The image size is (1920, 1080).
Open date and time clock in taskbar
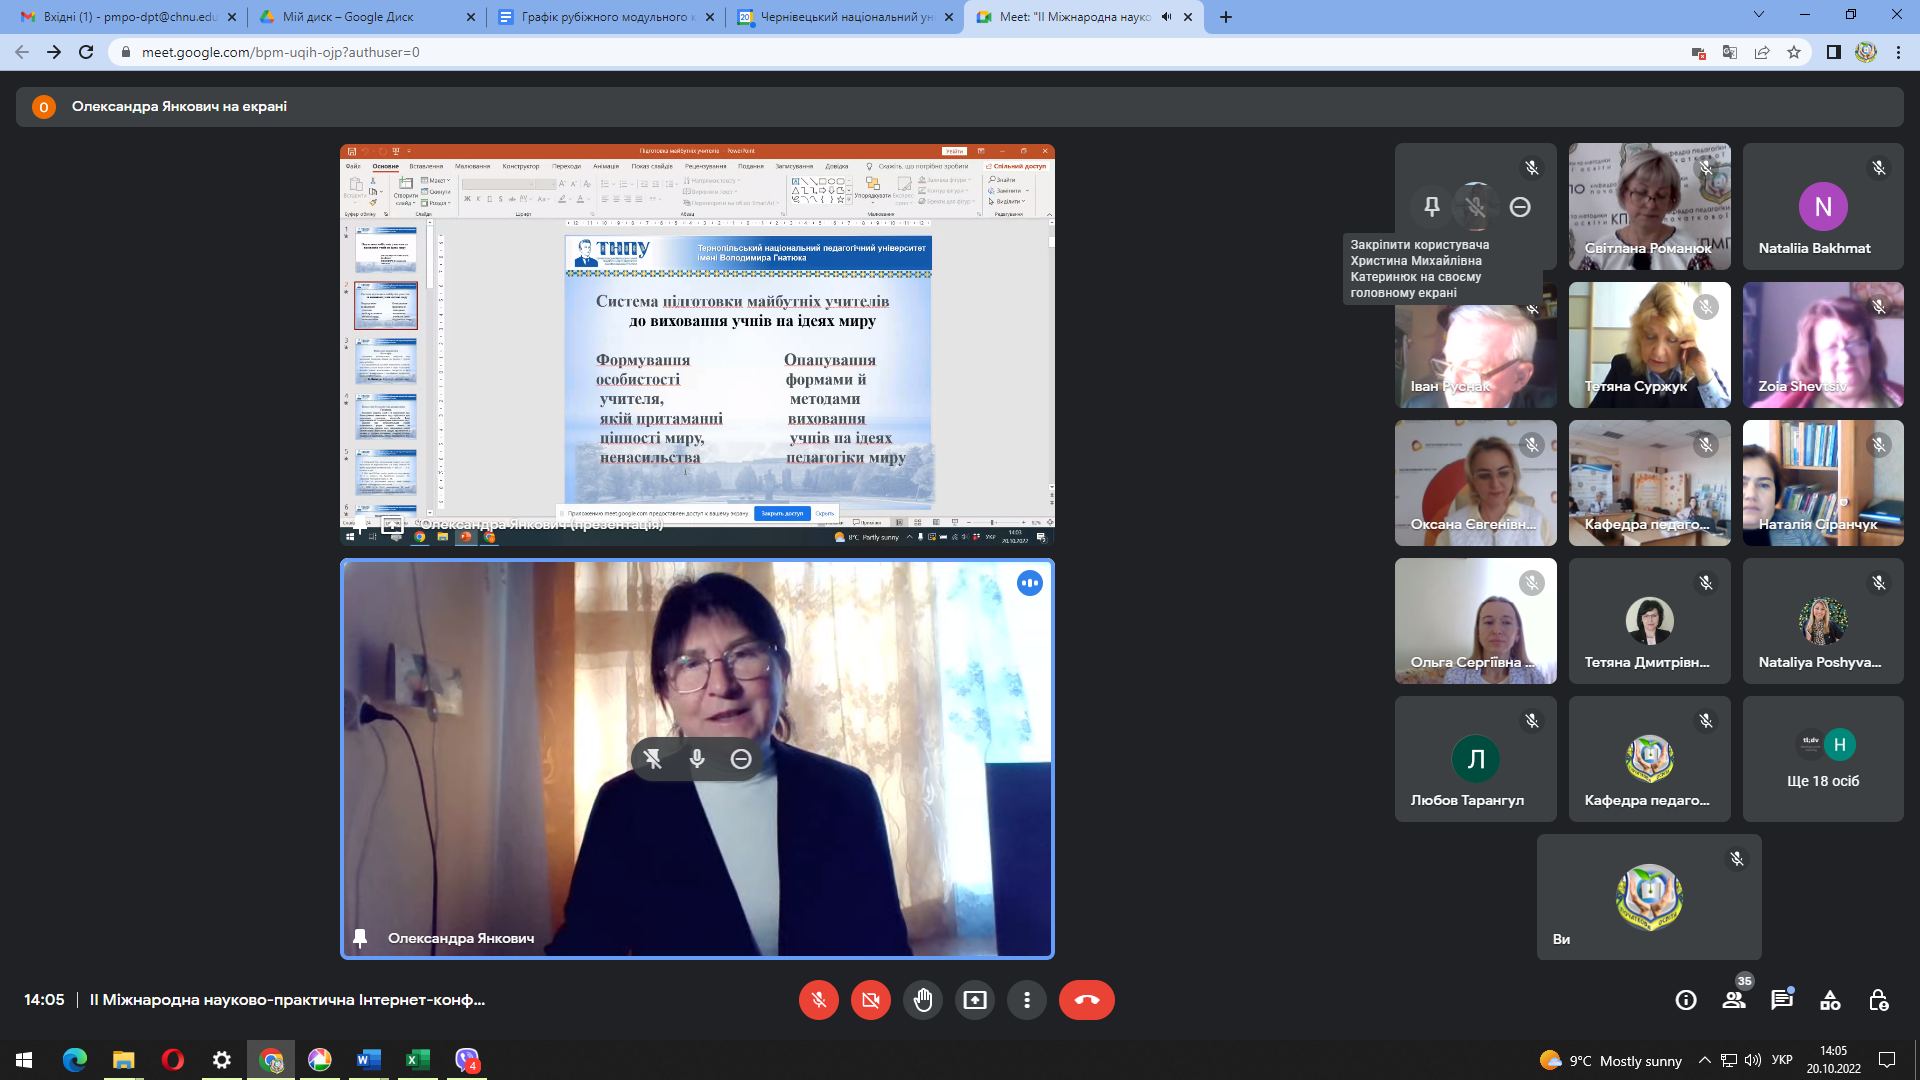1834,1060
